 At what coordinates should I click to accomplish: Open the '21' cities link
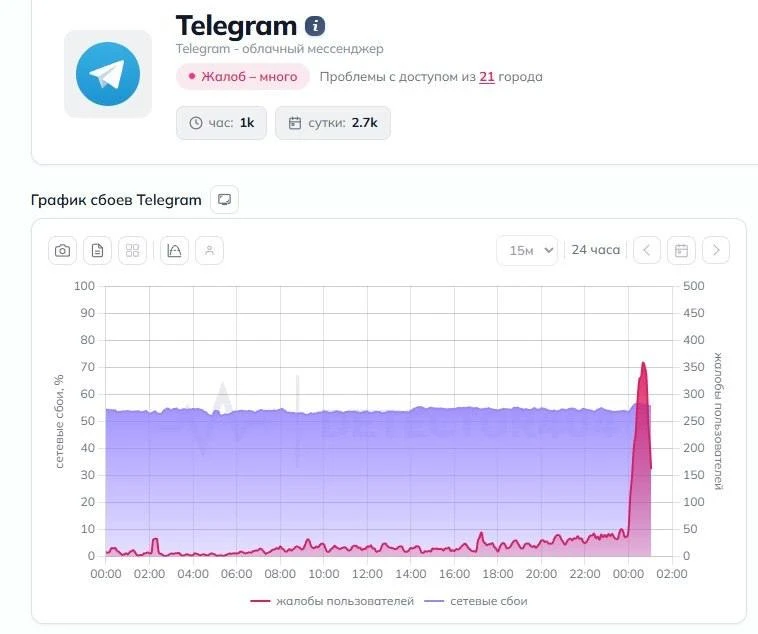tap(487, 77)
